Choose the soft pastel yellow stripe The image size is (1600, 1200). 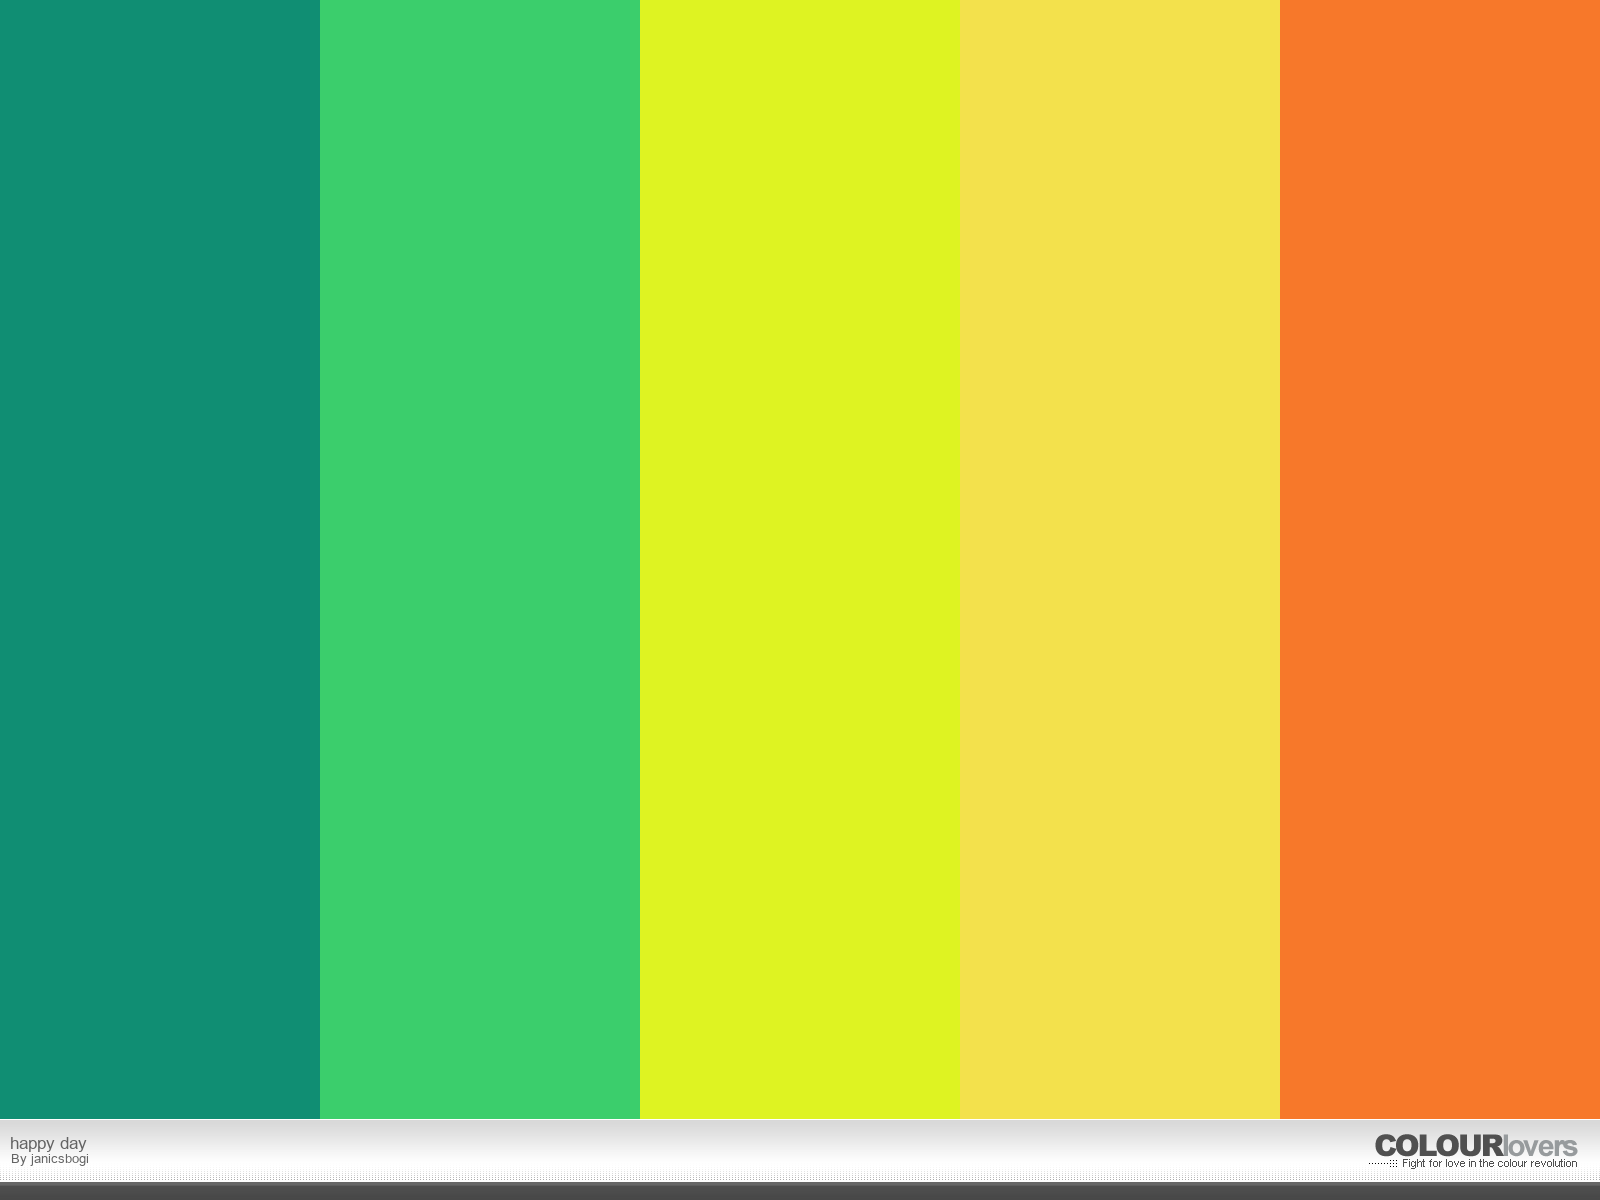click(1120, 560)
